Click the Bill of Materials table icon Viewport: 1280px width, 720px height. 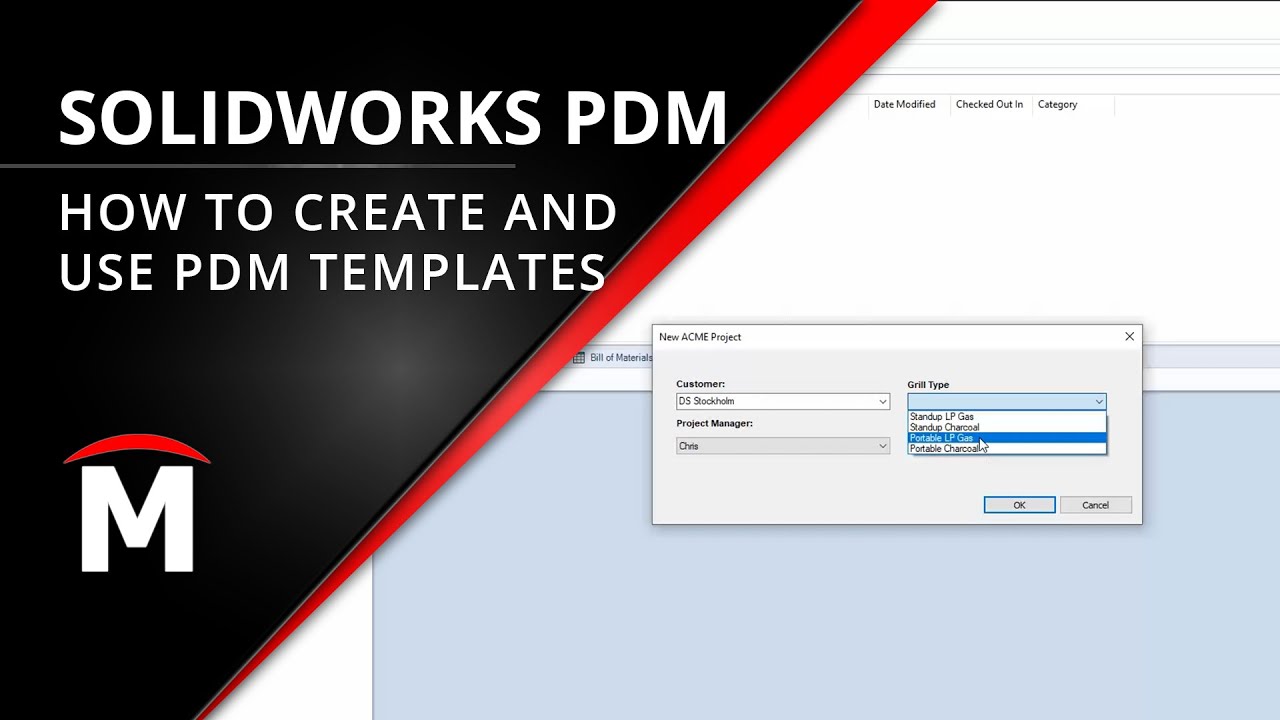(578, 358)
